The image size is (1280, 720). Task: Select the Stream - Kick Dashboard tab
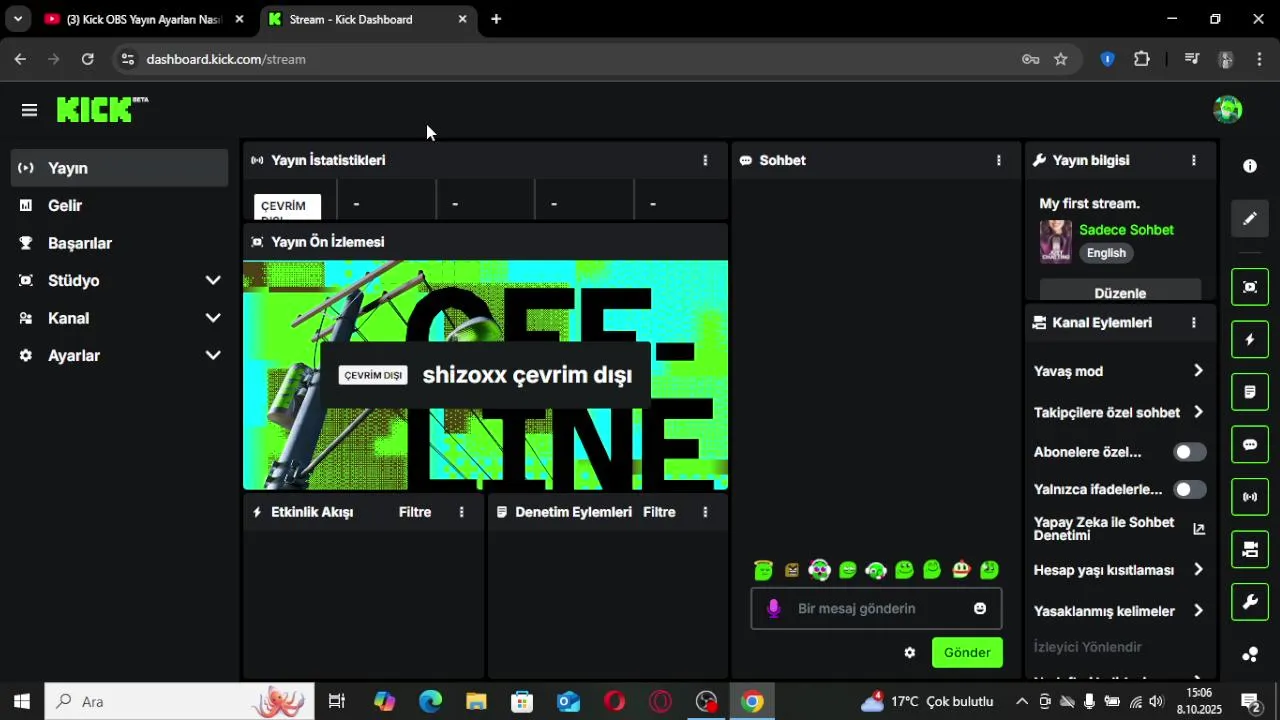tap(367, 19)
